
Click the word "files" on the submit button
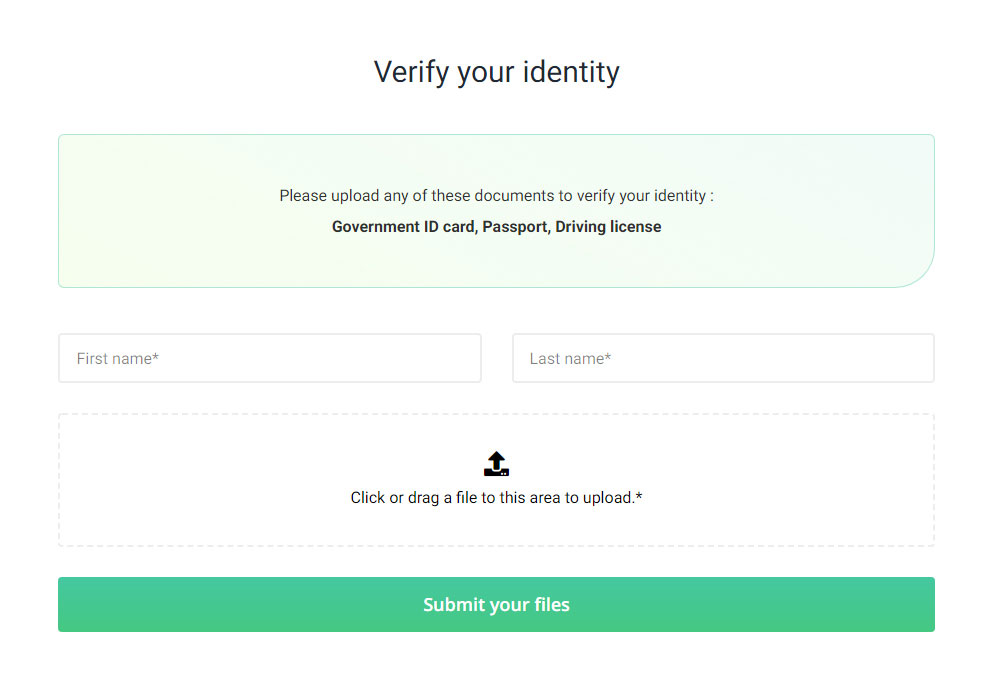[x=550, y=605]
